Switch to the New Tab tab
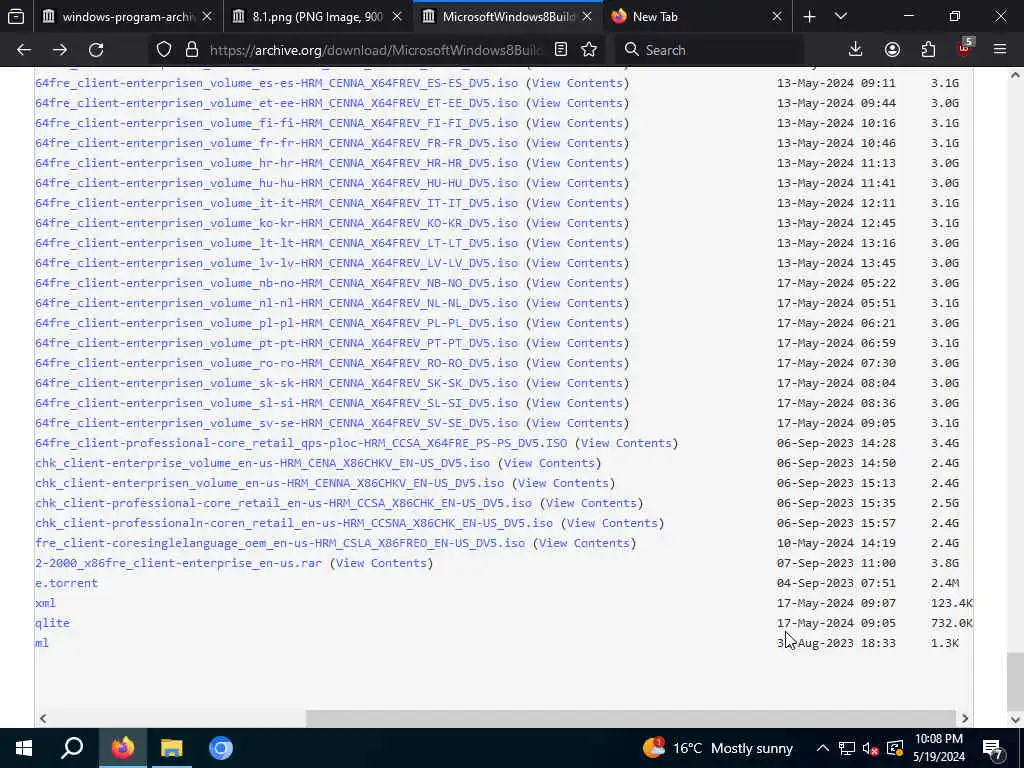The width and height of the screenshot is (1024, 768). coord(697,16)
